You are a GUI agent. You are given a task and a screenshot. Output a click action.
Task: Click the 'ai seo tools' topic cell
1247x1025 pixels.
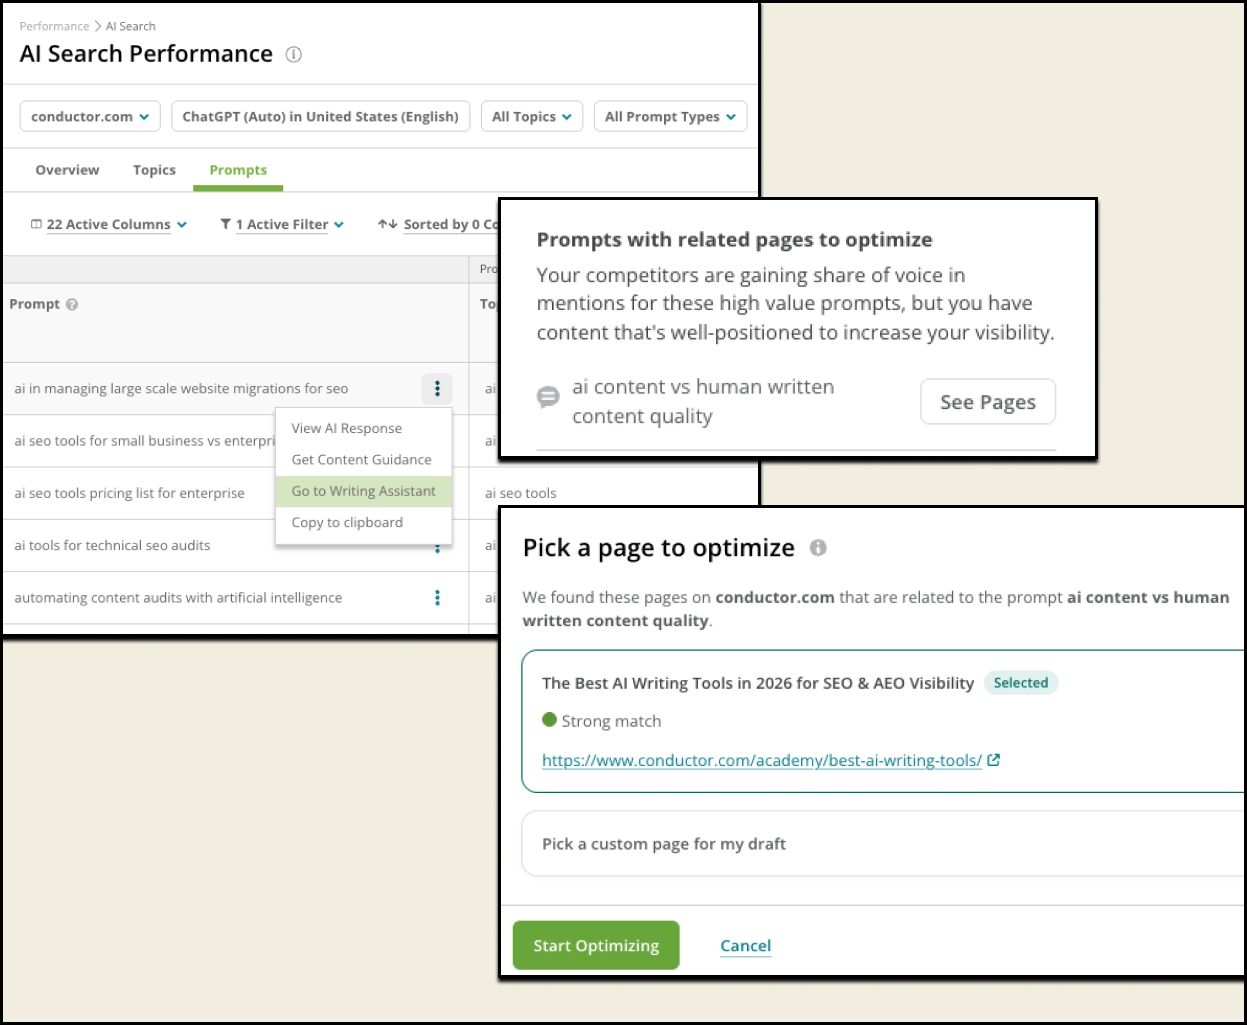[521, 493]
